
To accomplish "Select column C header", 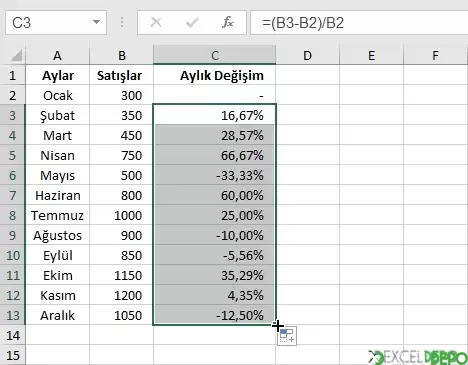I will click(215, 55).
